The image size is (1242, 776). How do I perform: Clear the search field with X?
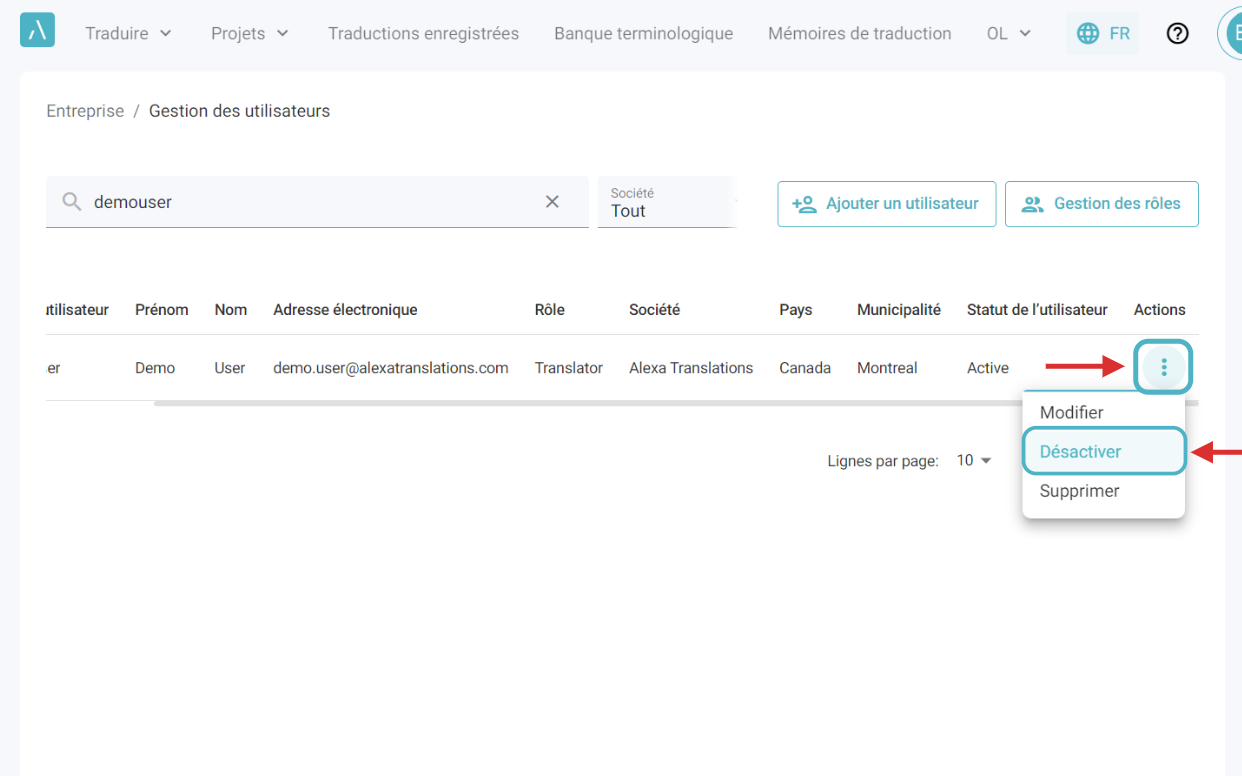(x=552, y=202)
